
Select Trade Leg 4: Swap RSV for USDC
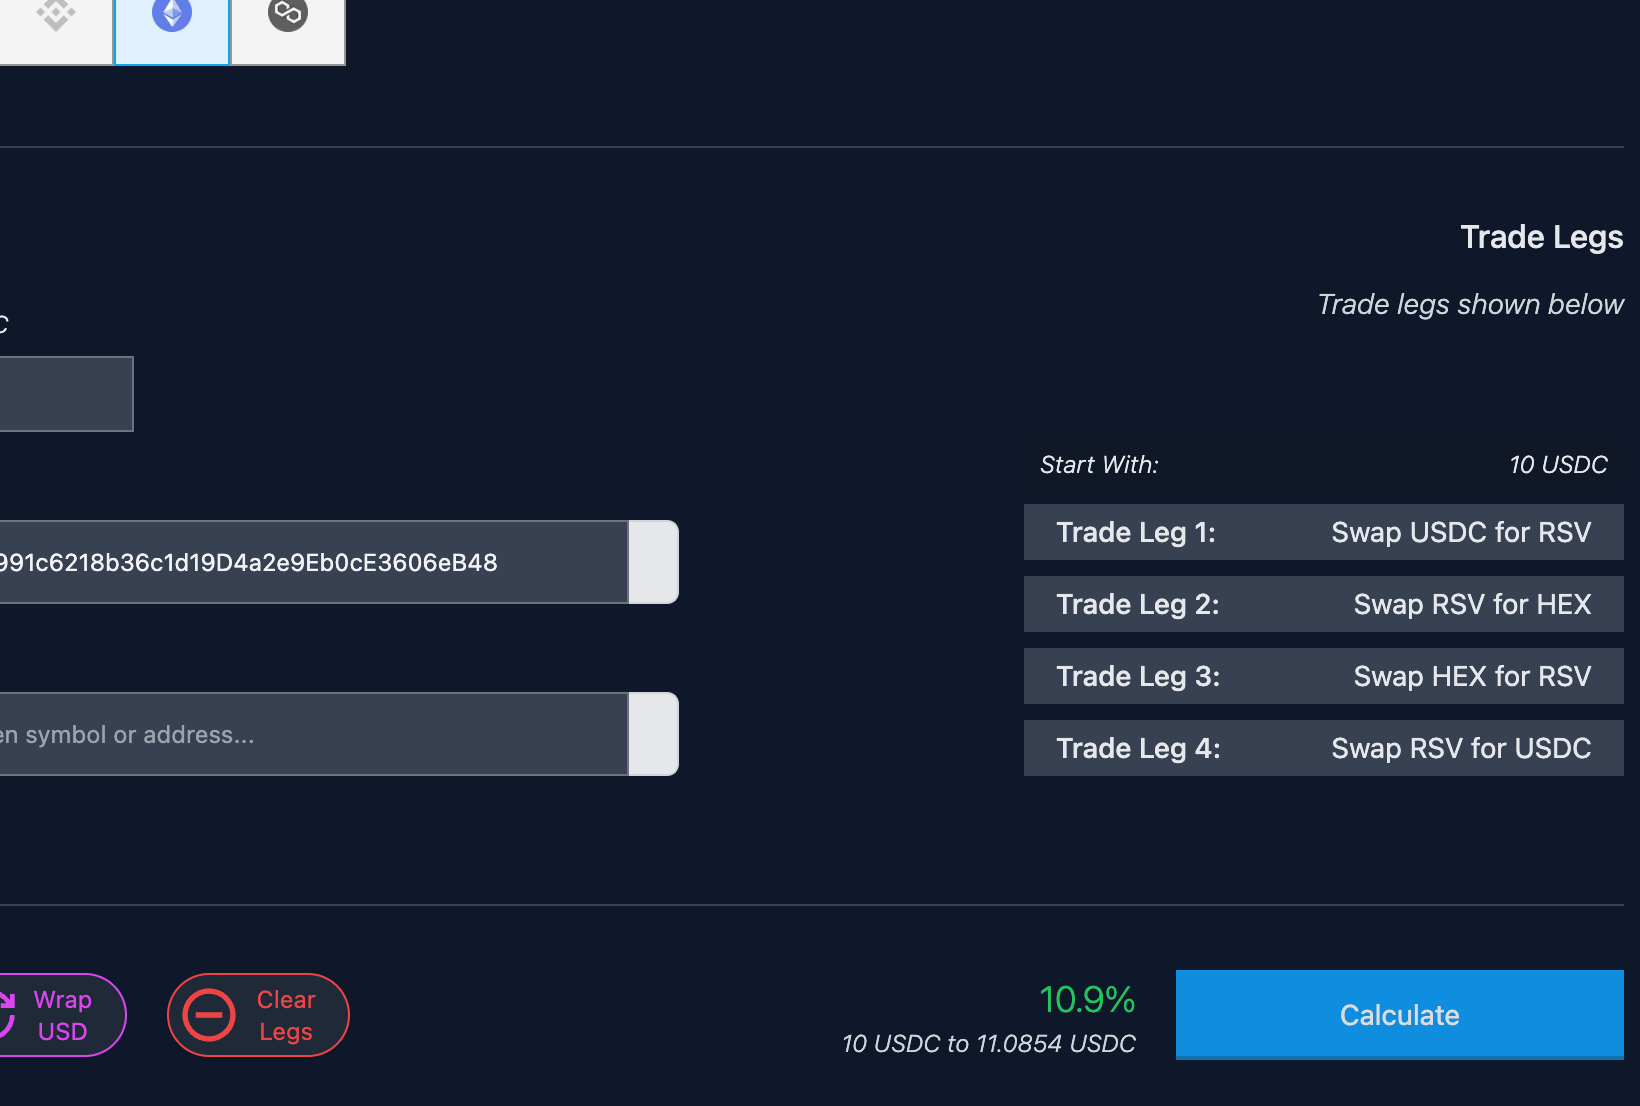coord(1323,748)
